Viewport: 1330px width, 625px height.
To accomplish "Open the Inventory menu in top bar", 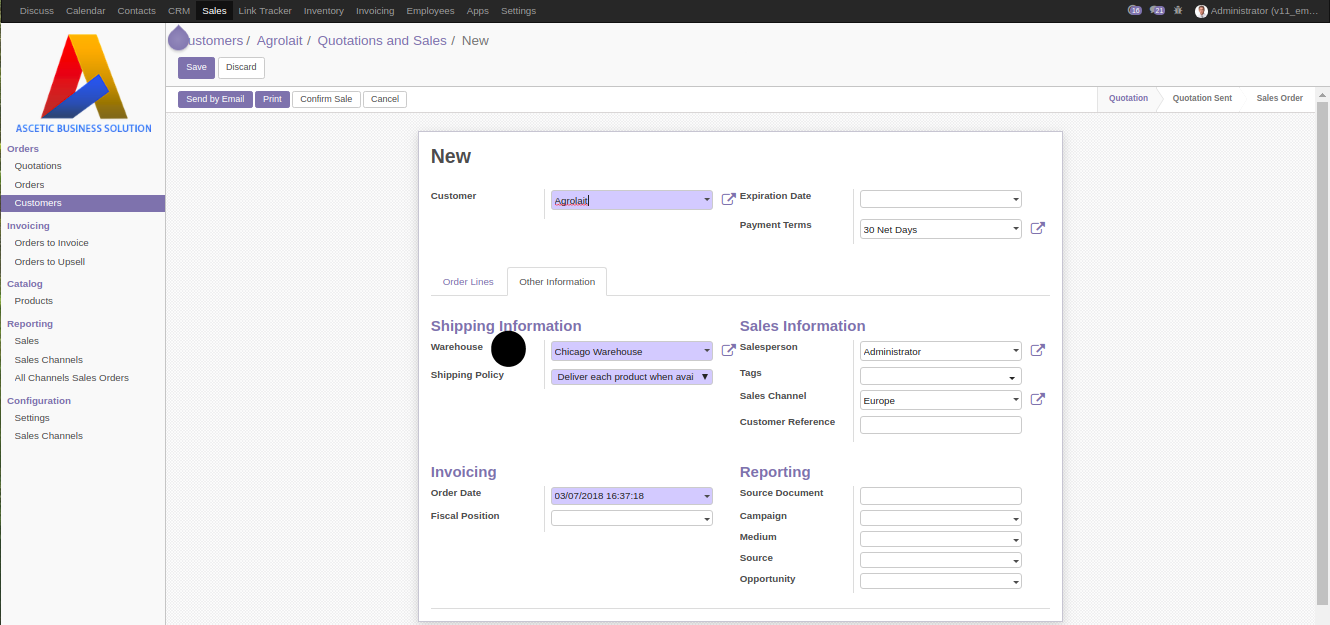I will 323,11.
